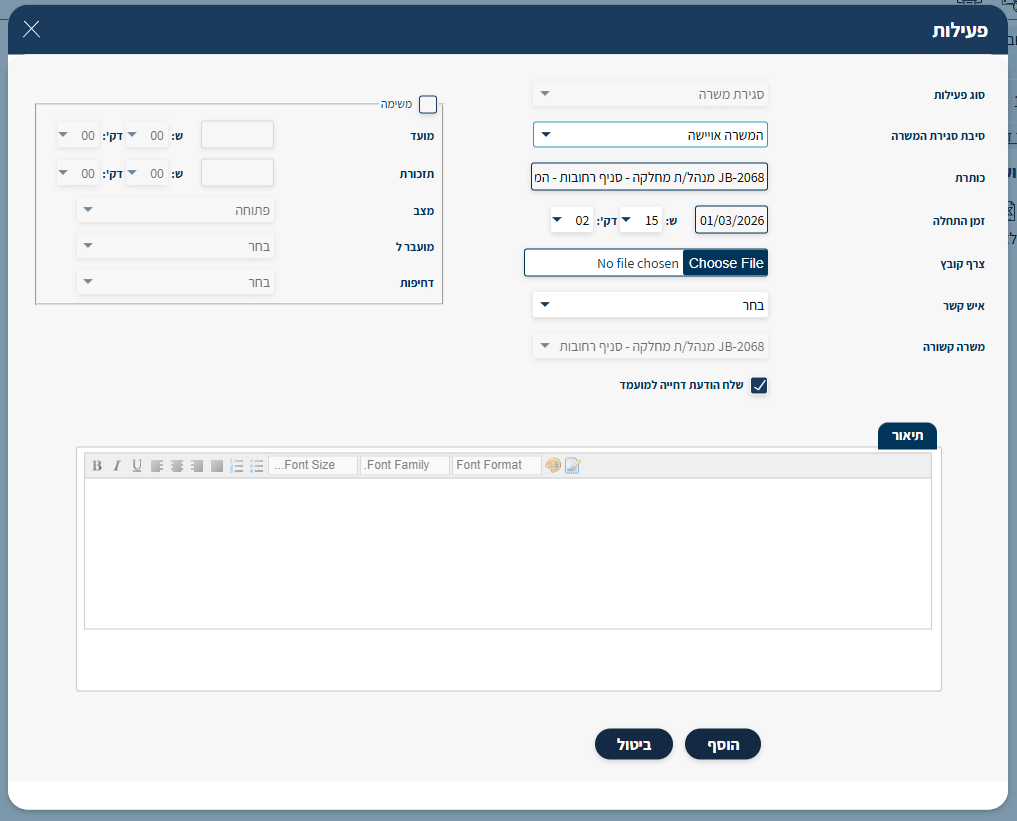Click the הוסף button

point(723,744)
